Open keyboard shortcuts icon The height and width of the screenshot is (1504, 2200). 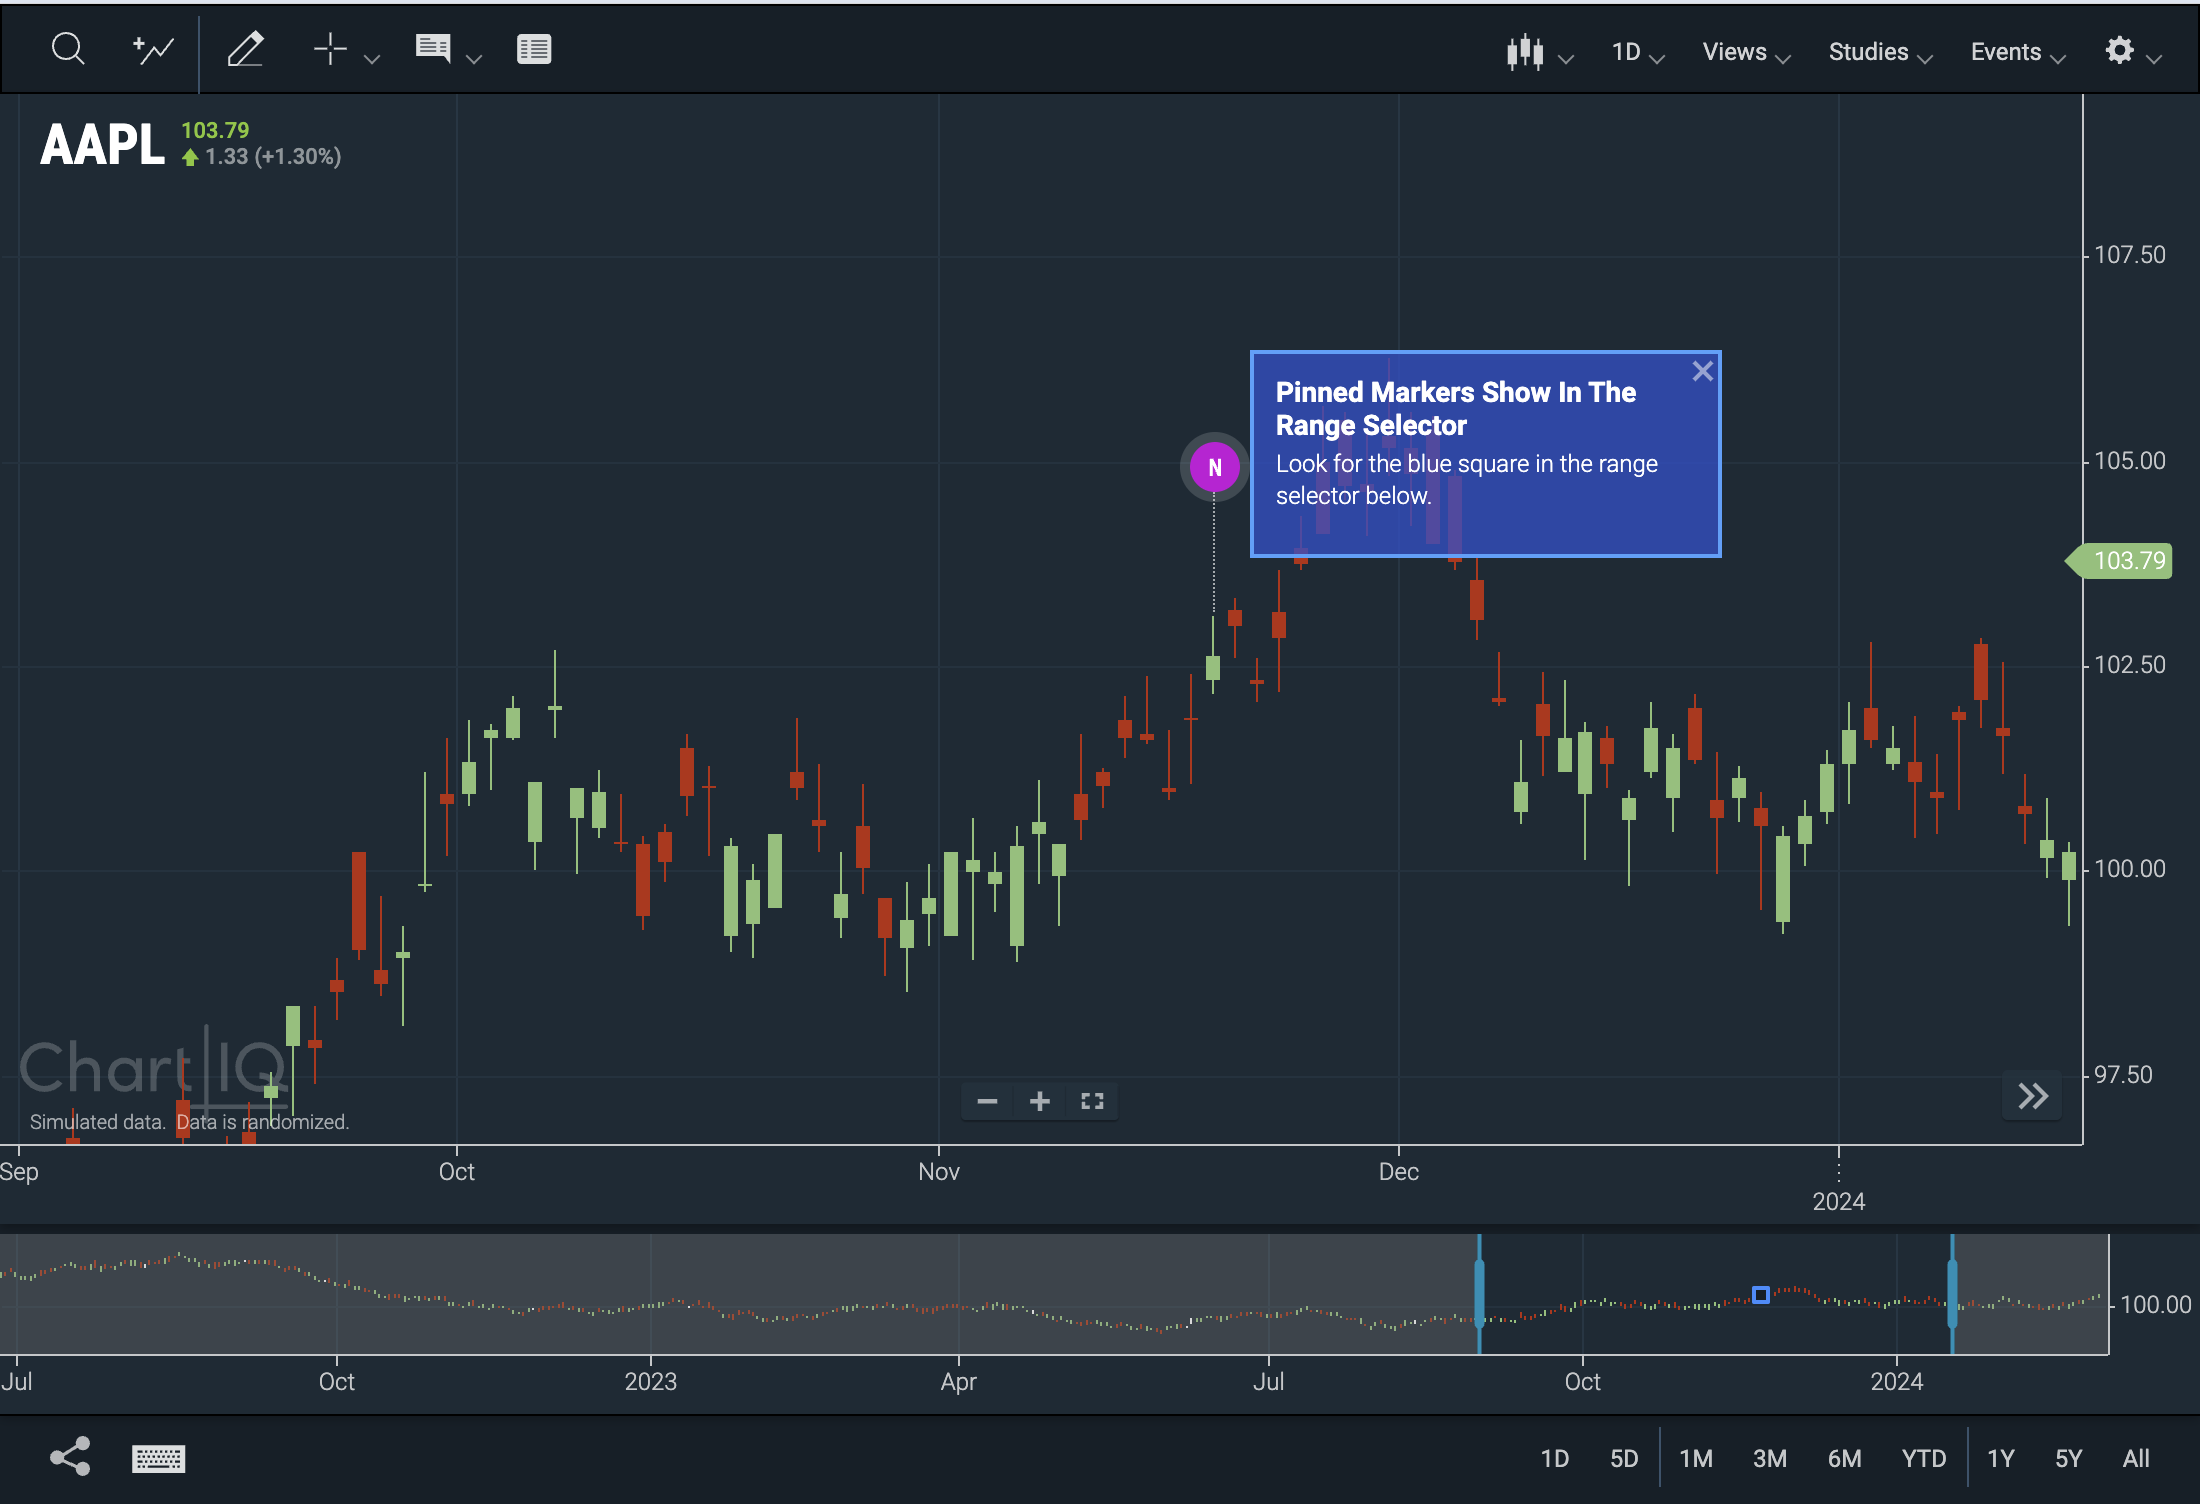[x=158, y=1459]
